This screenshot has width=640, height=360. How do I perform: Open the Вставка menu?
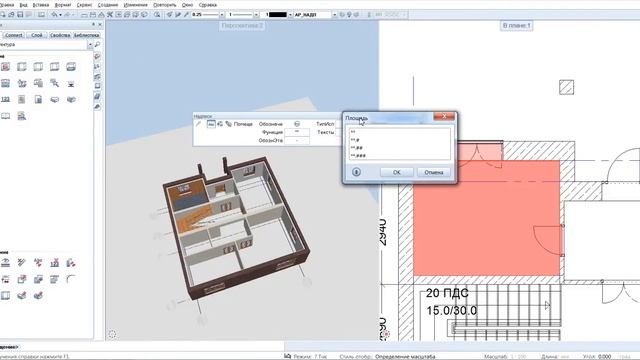coord(40,5)
